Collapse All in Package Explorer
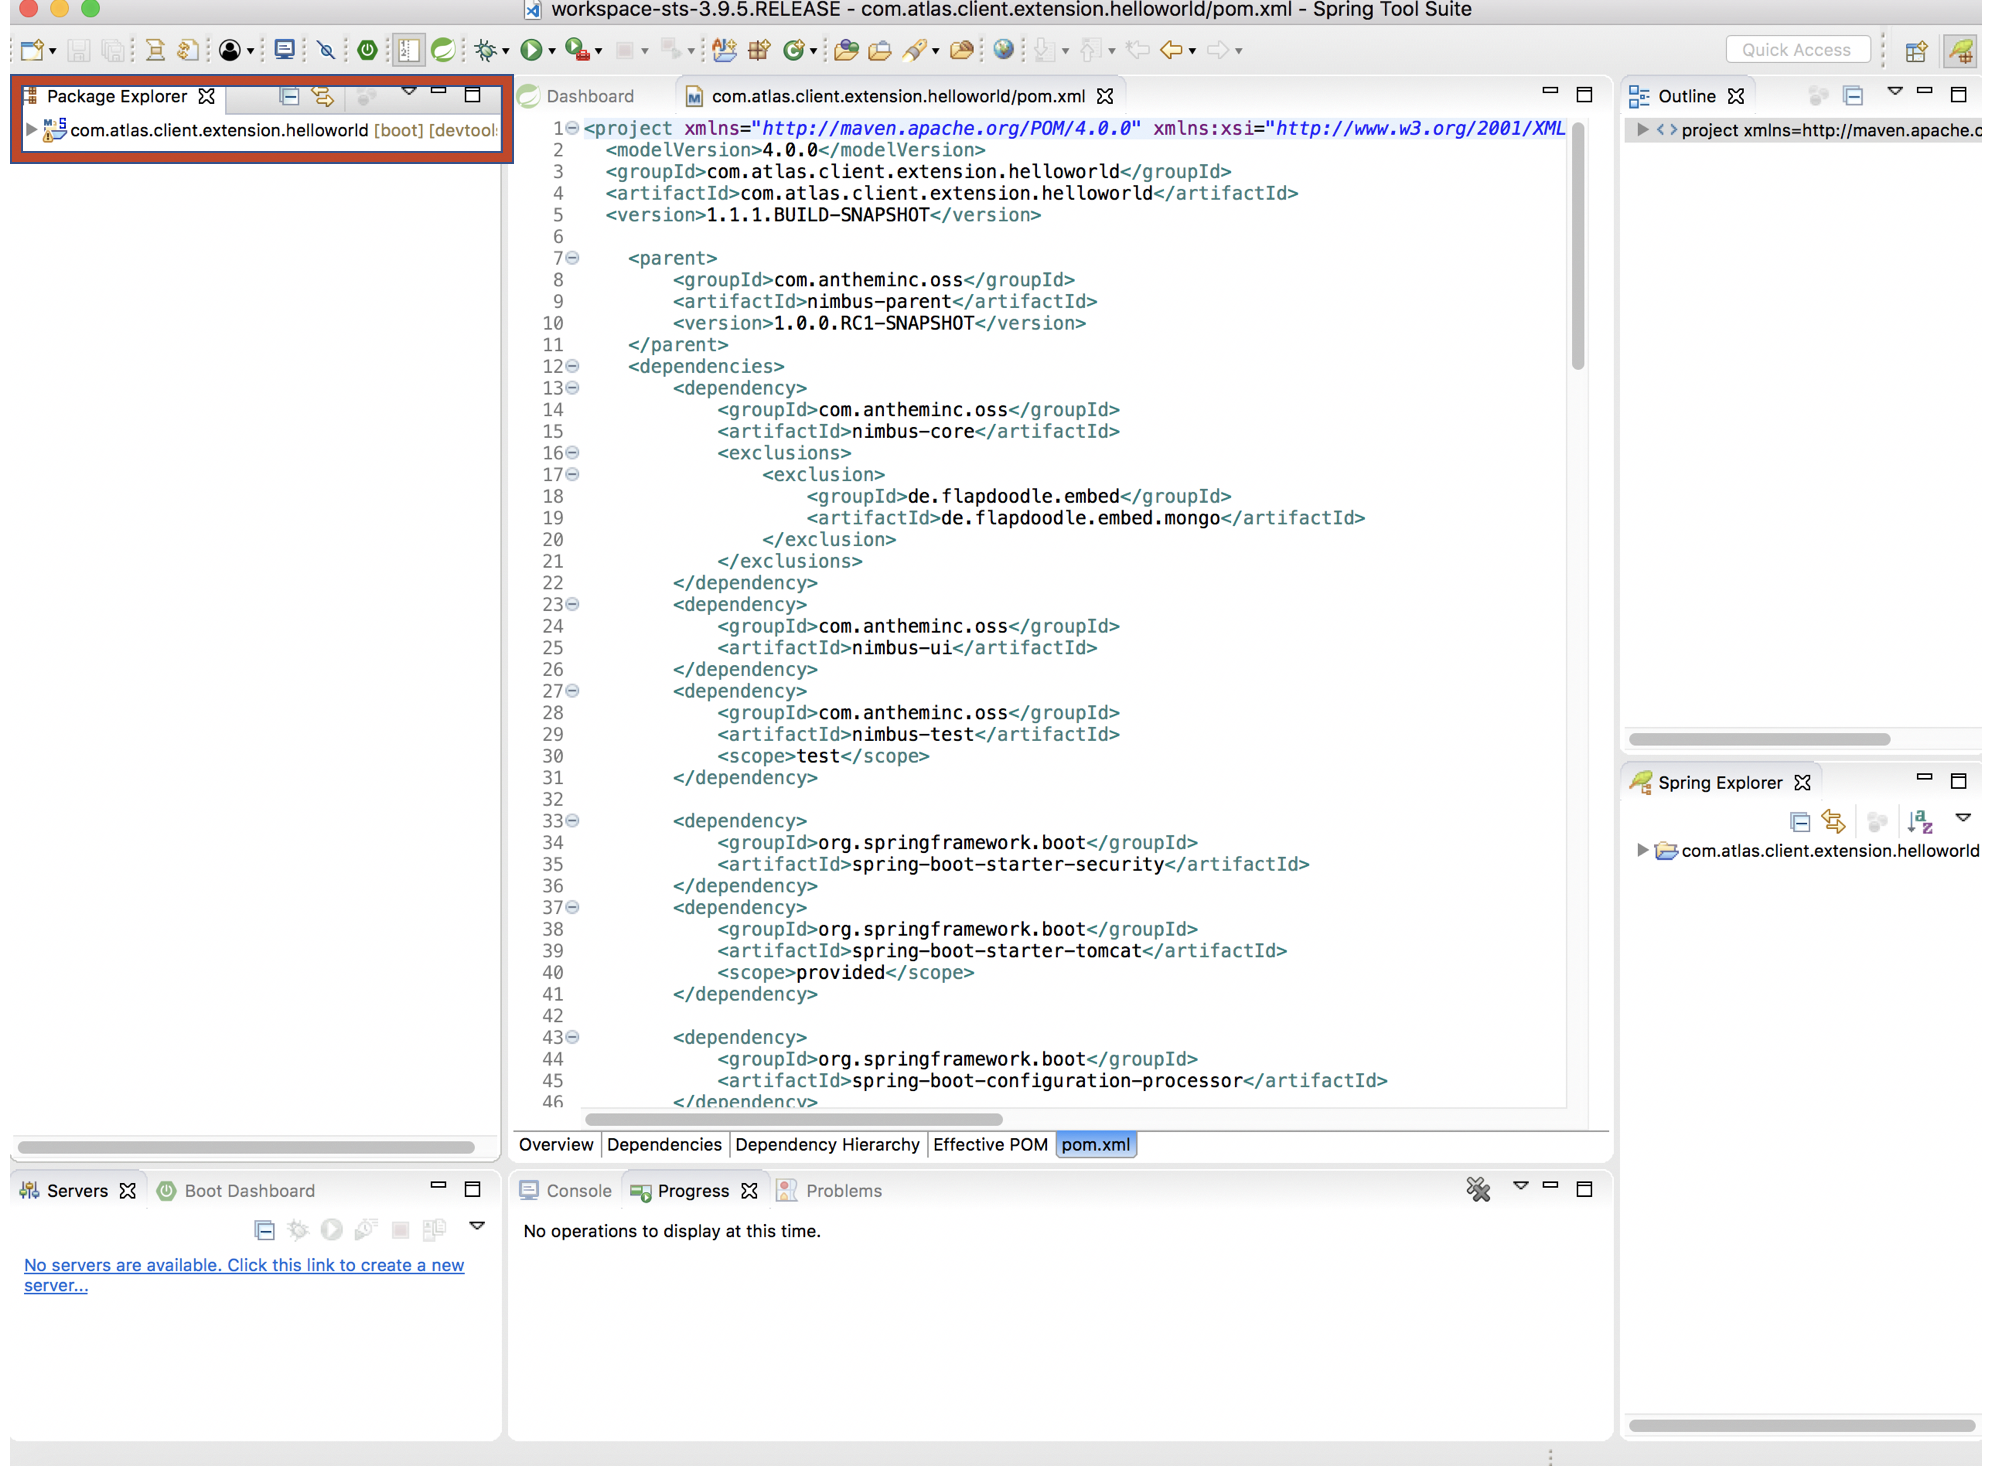The image size is (1992, 1466). (289, 96)
